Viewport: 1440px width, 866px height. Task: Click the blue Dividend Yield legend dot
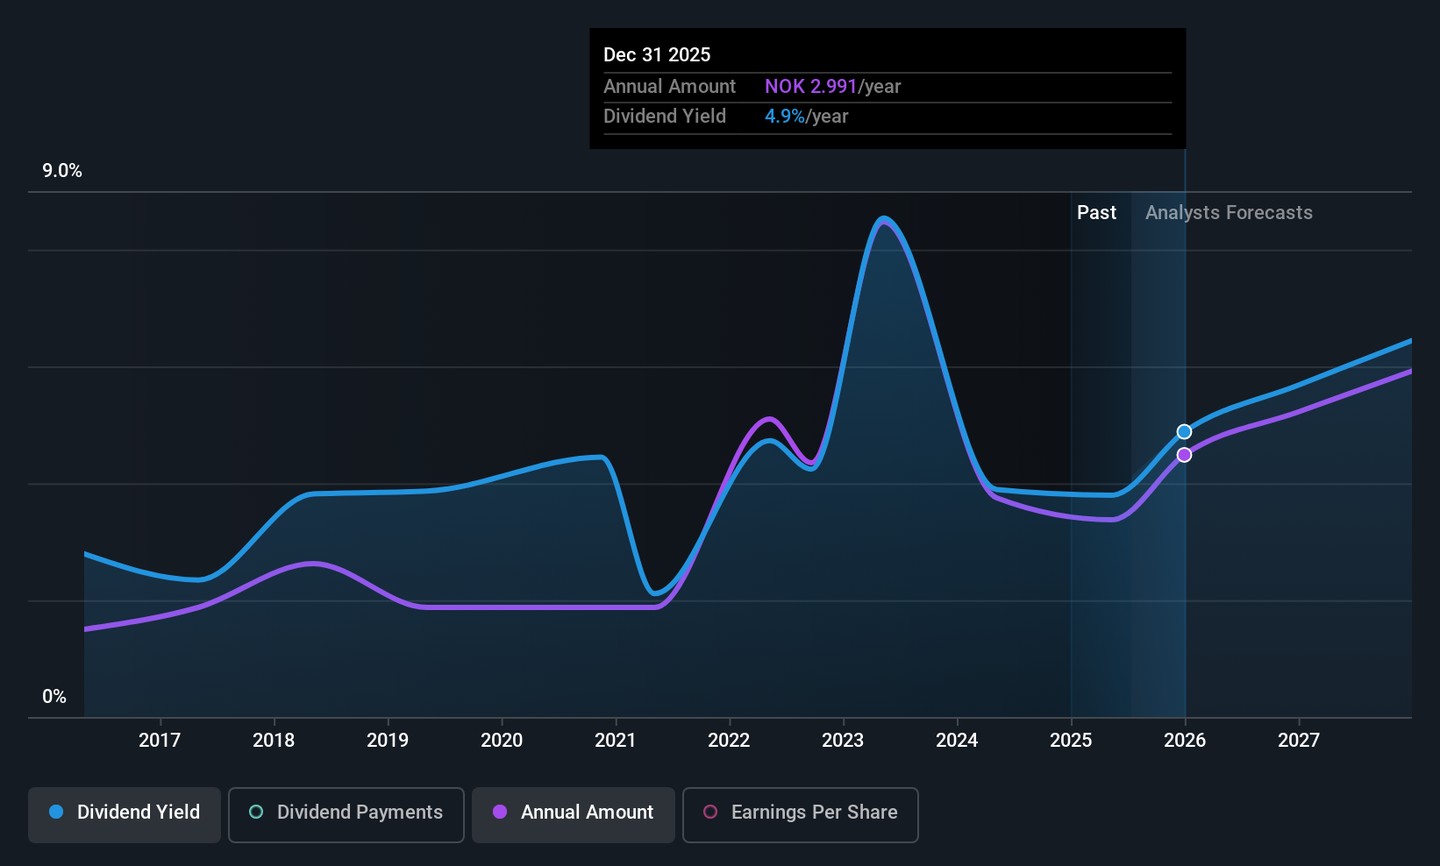click(x=57, y=812)
